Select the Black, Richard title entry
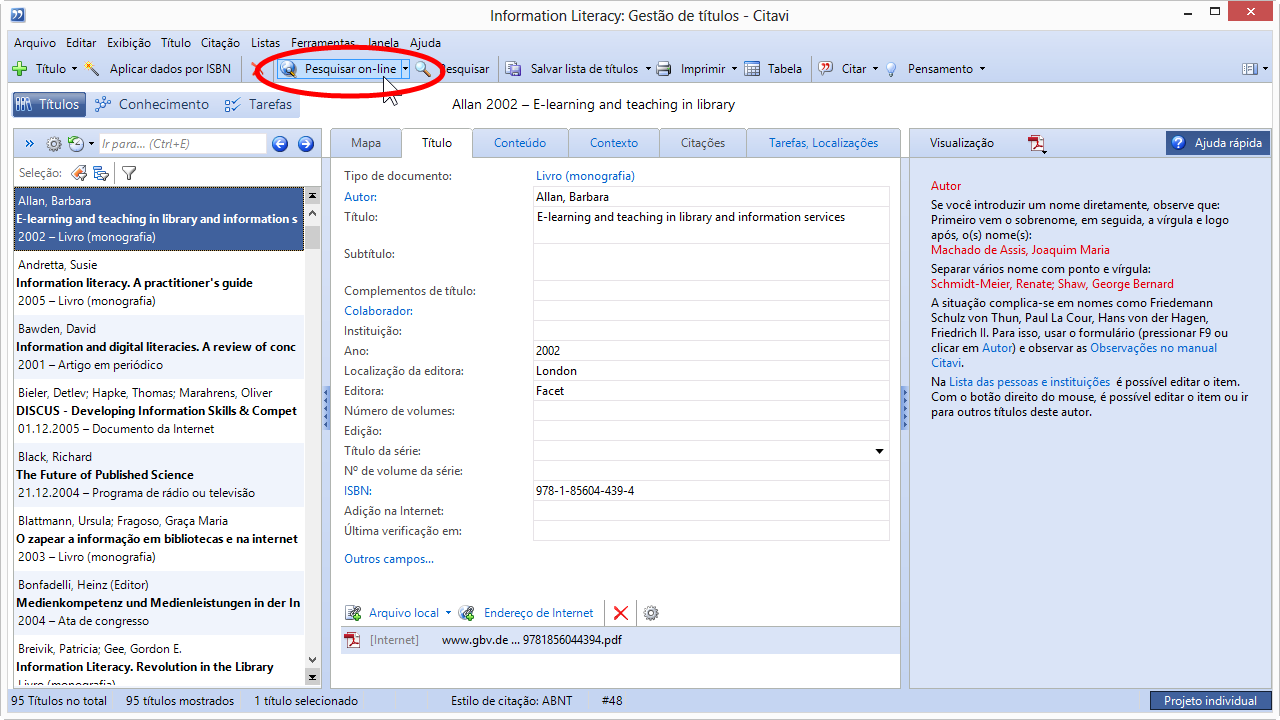1280x720 pixels. [x=159, y=475]
